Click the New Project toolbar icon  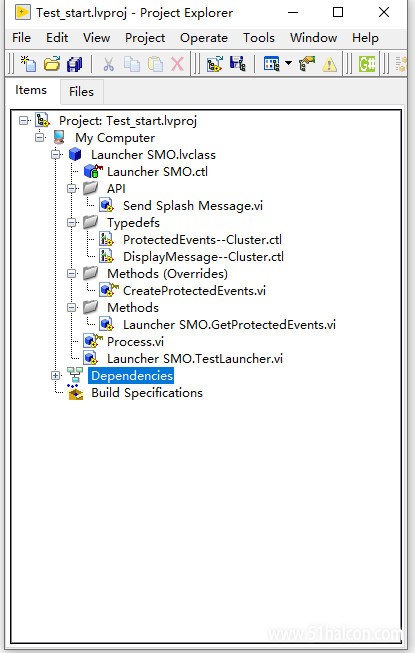click(29, 64)
